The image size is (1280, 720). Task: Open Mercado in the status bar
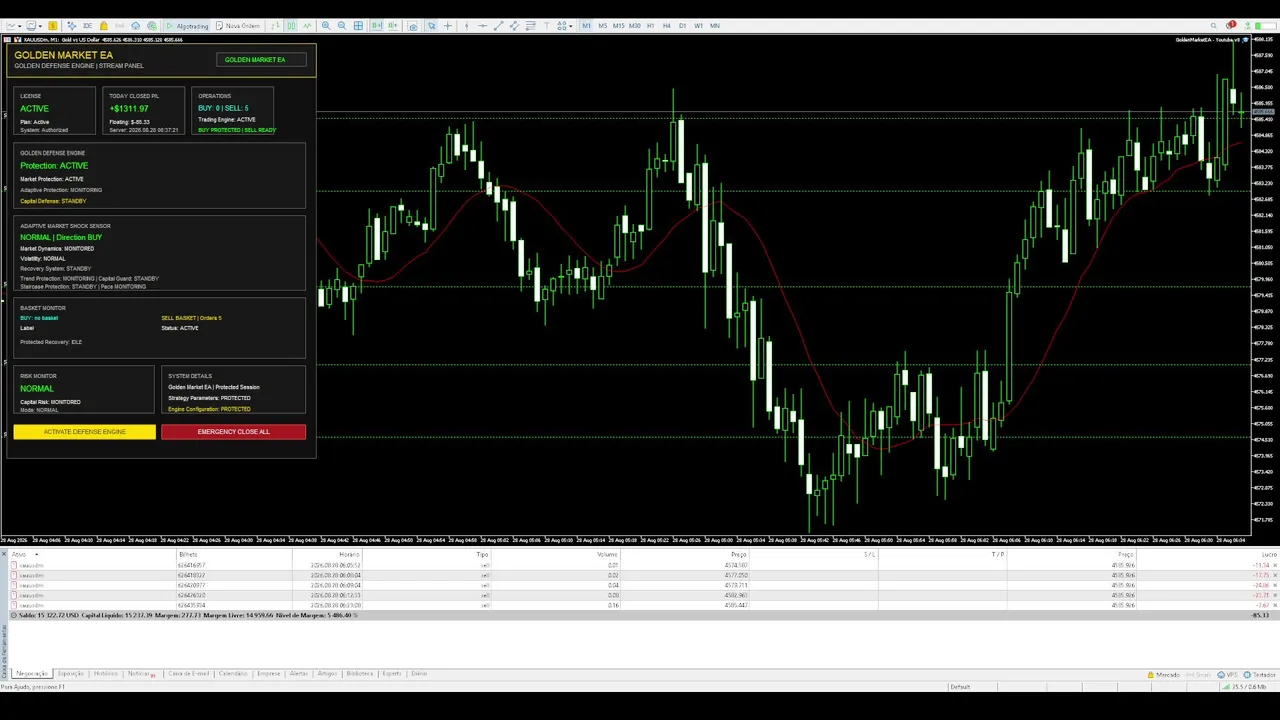(x=1163, y=675)
